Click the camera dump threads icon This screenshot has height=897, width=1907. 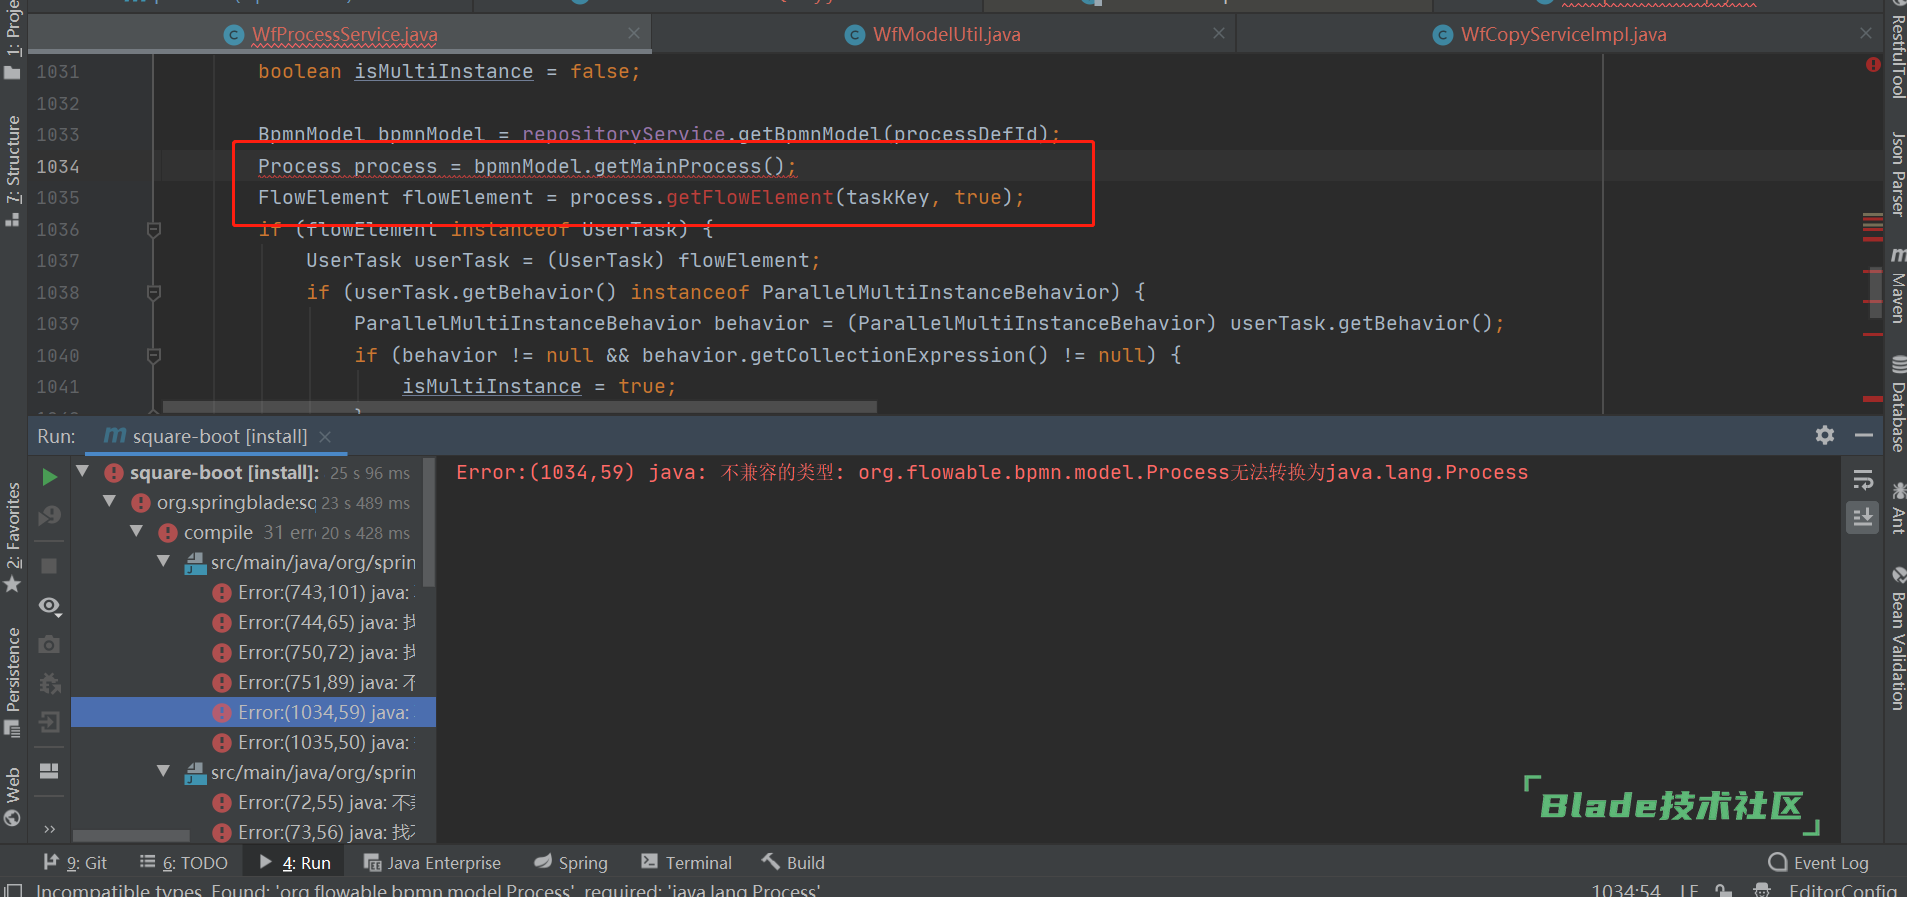[x=49, y=645]
